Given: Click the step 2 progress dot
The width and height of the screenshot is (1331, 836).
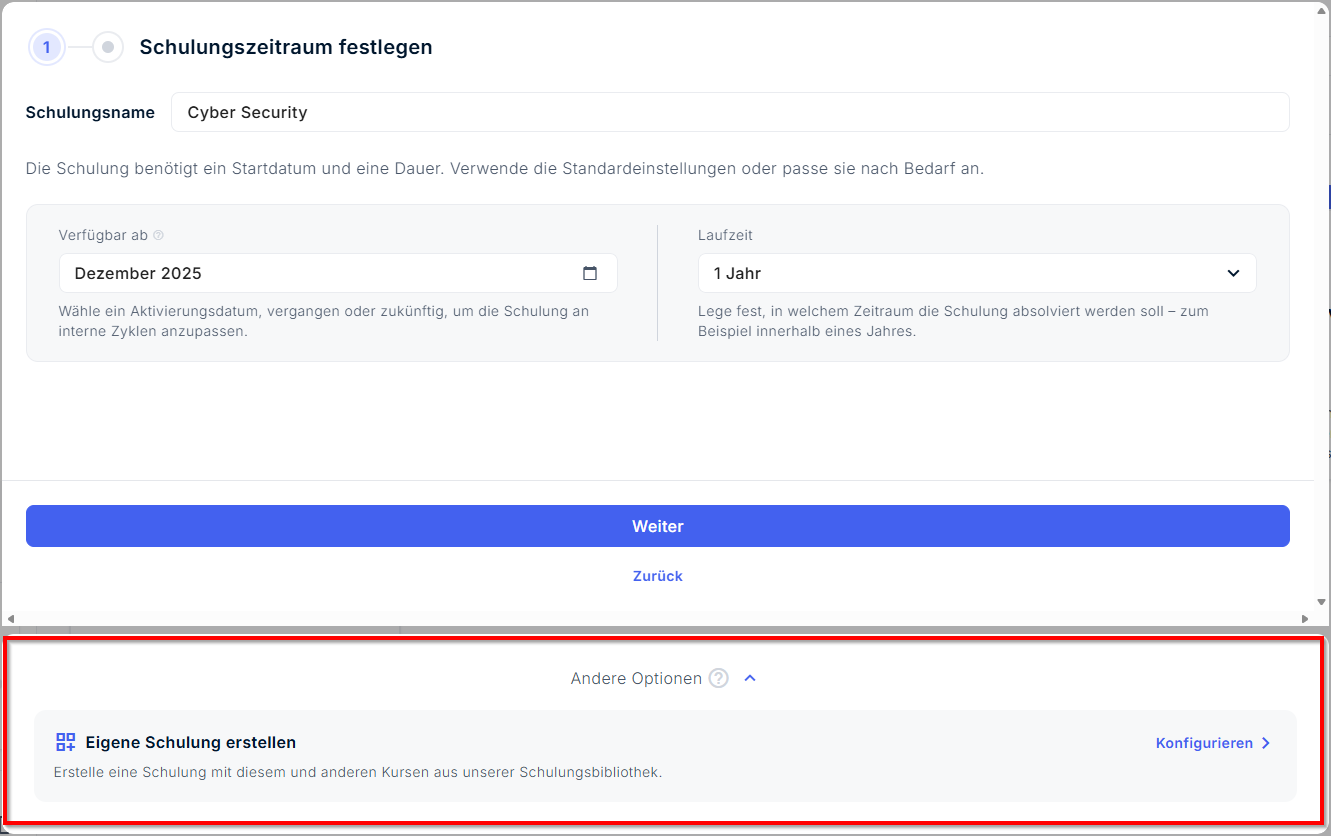Looking at the screenshot, I should (108, 47).
